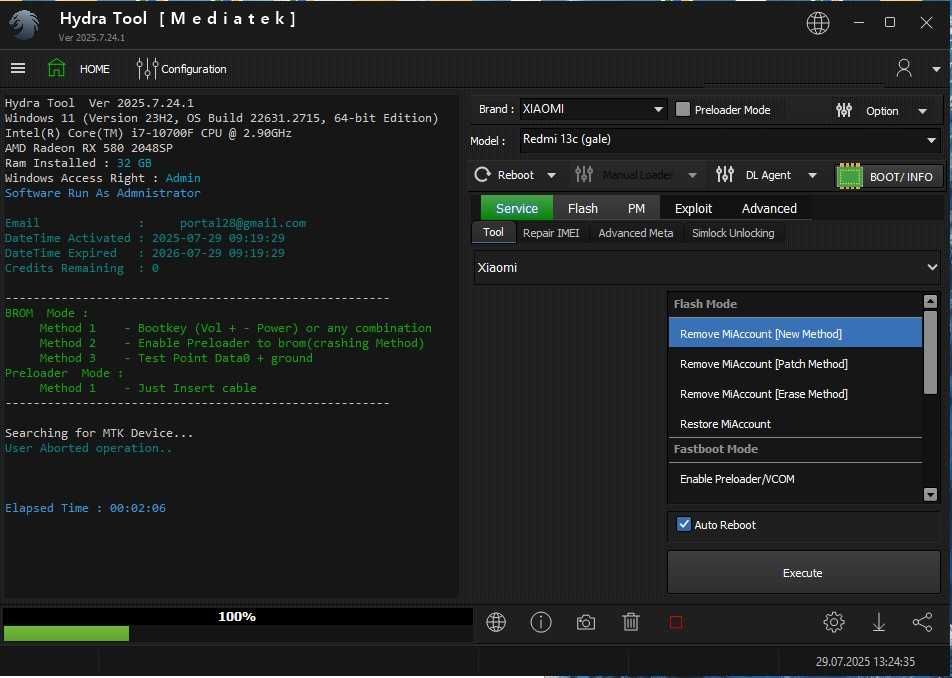Toggle the Preloader Mode checkbox
The image size is (952, 678).
[682, 109]
